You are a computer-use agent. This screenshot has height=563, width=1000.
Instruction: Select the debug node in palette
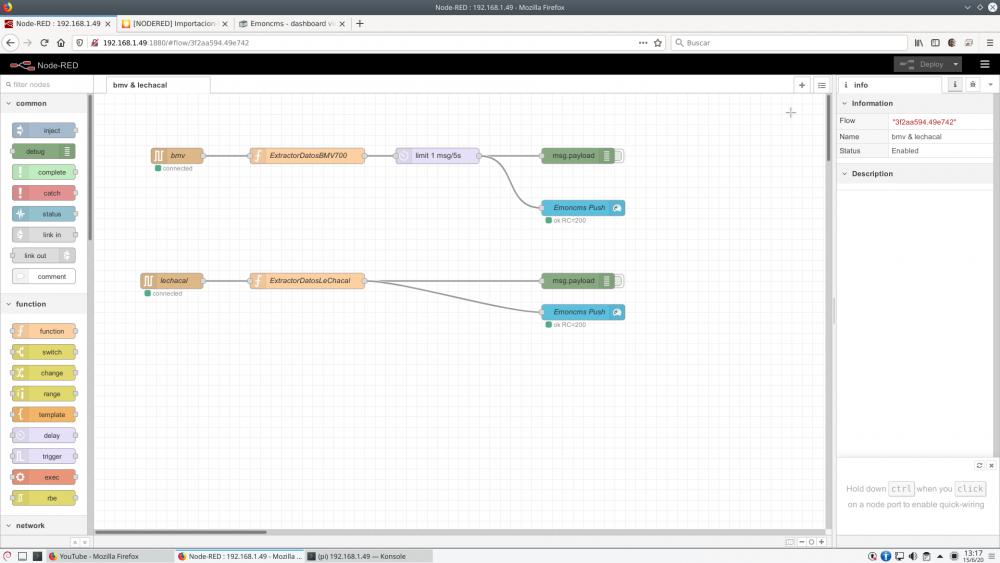click(x=44, y=151)
